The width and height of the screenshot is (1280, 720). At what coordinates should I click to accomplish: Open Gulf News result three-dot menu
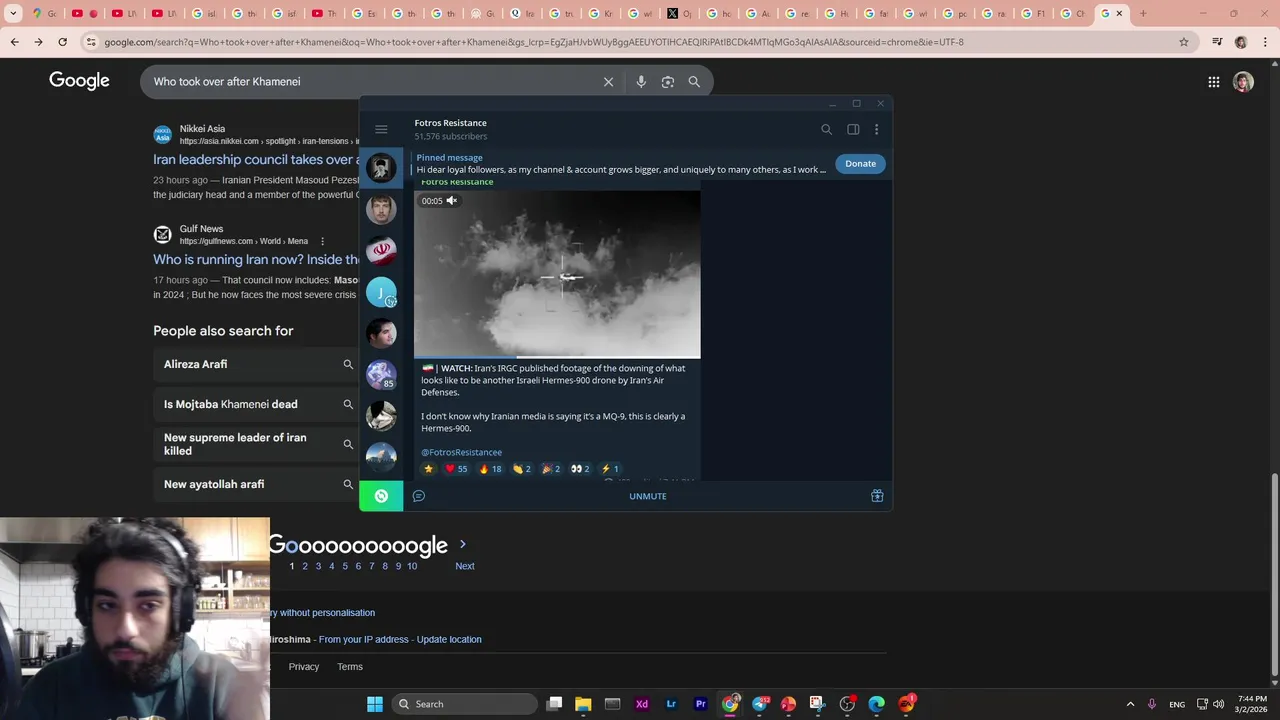[322, 241]
